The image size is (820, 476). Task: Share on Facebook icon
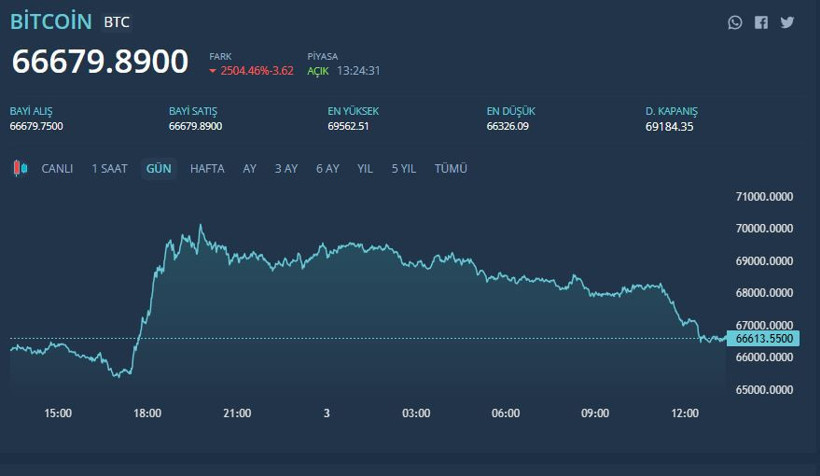[x=761, y=22]
